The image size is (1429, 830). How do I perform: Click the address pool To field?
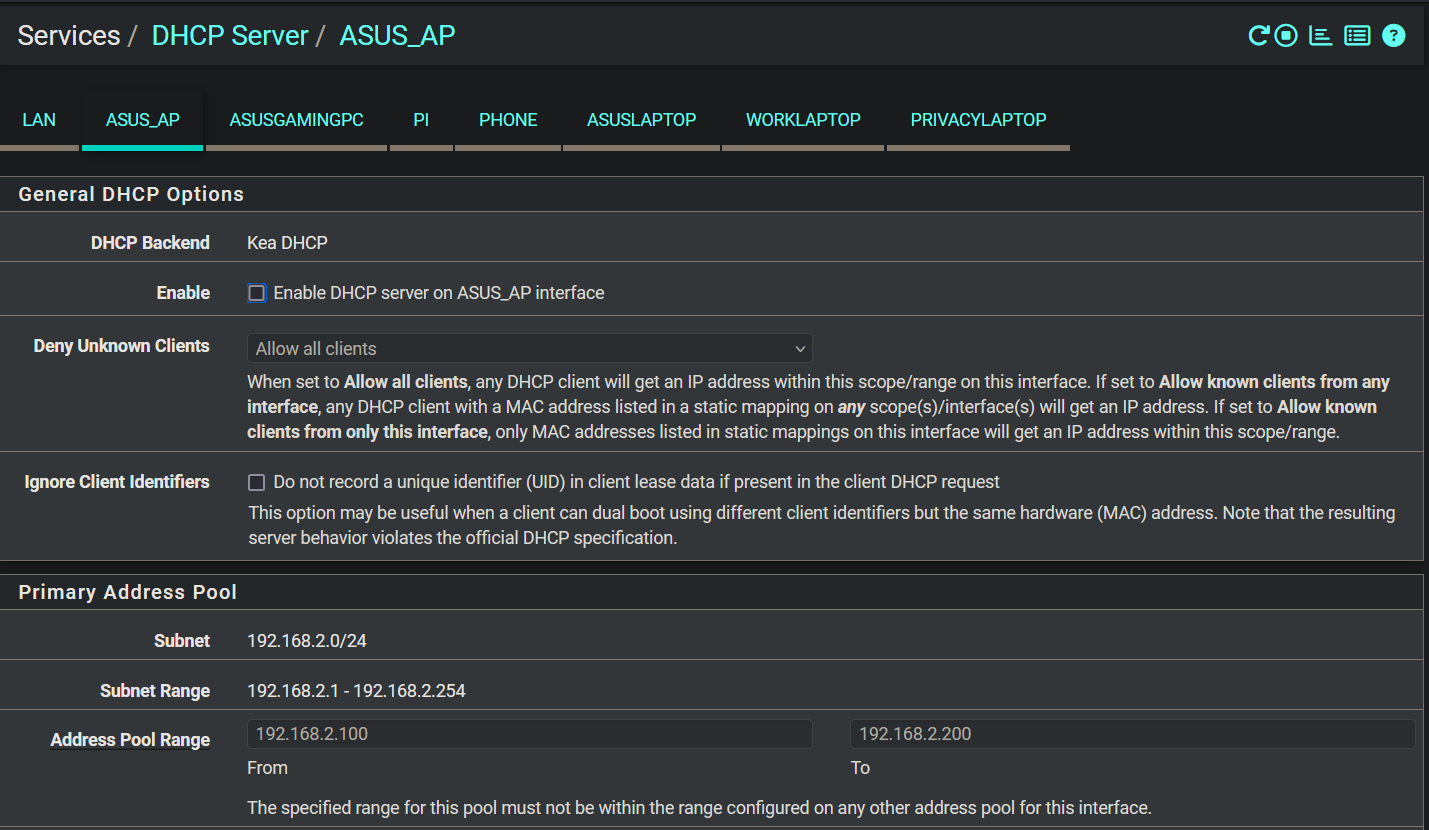coord(1132,734)
